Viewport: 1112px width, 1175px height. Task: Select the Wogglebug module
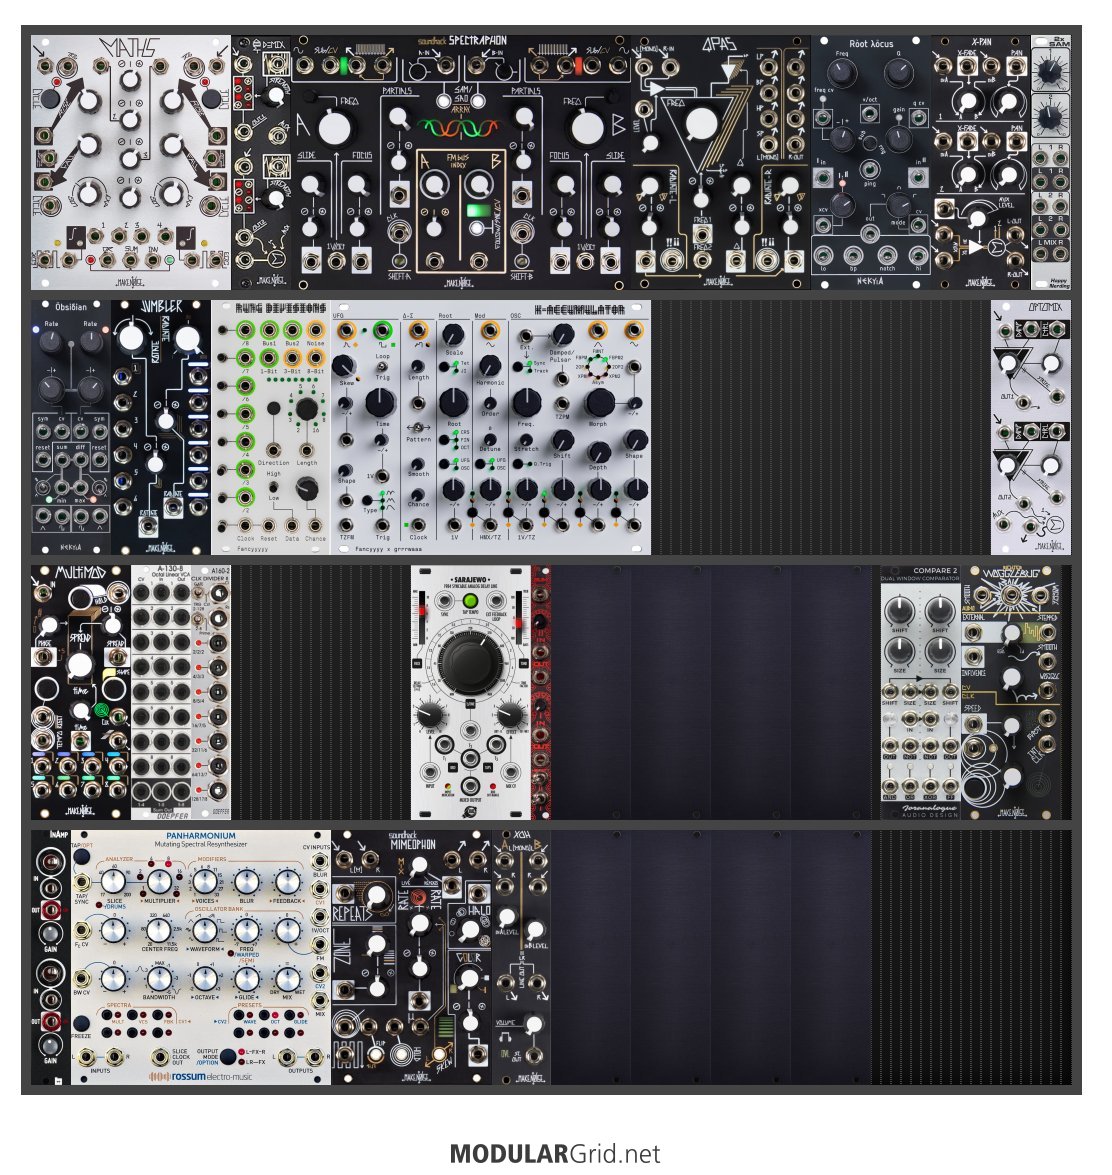click(x=1011, y=692)
